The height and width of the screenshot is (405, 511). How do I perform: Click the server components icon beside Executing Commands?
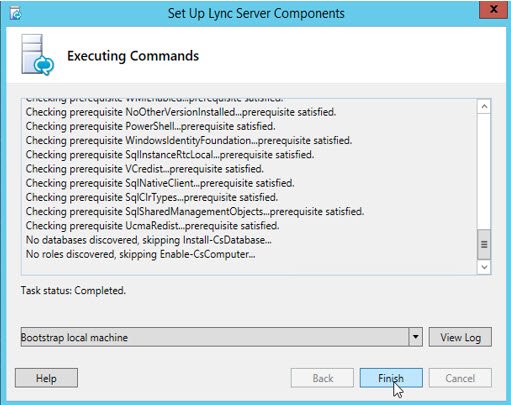37,55
